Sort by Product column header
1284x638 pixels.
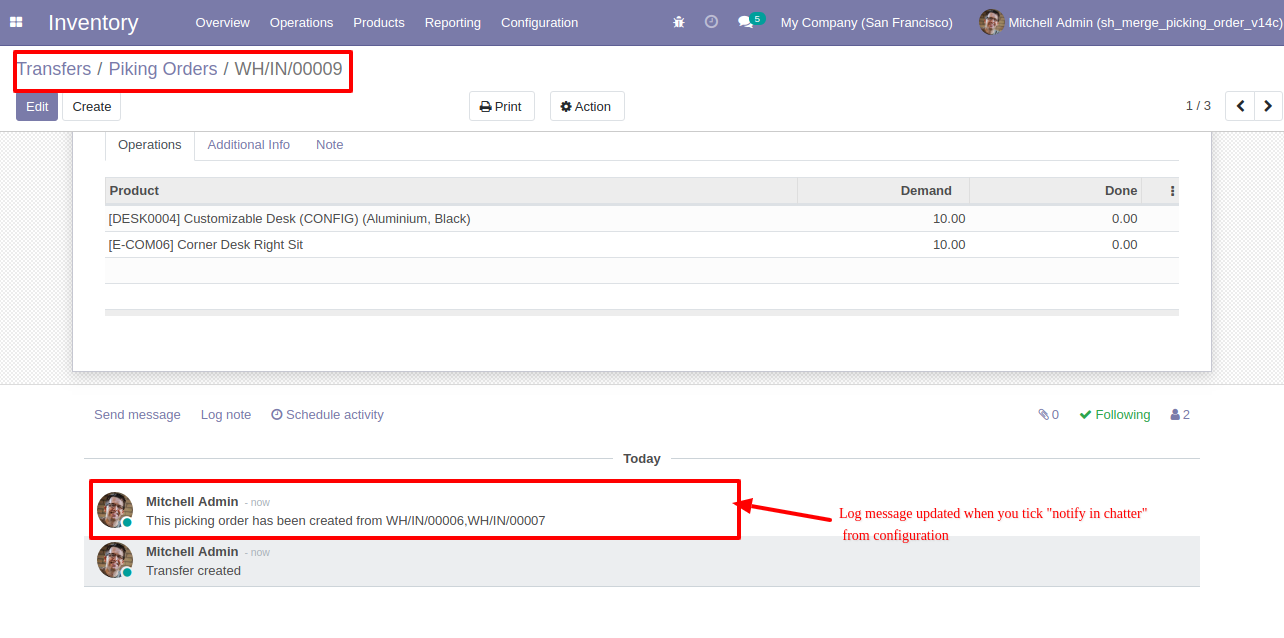(x=451, y=191)
